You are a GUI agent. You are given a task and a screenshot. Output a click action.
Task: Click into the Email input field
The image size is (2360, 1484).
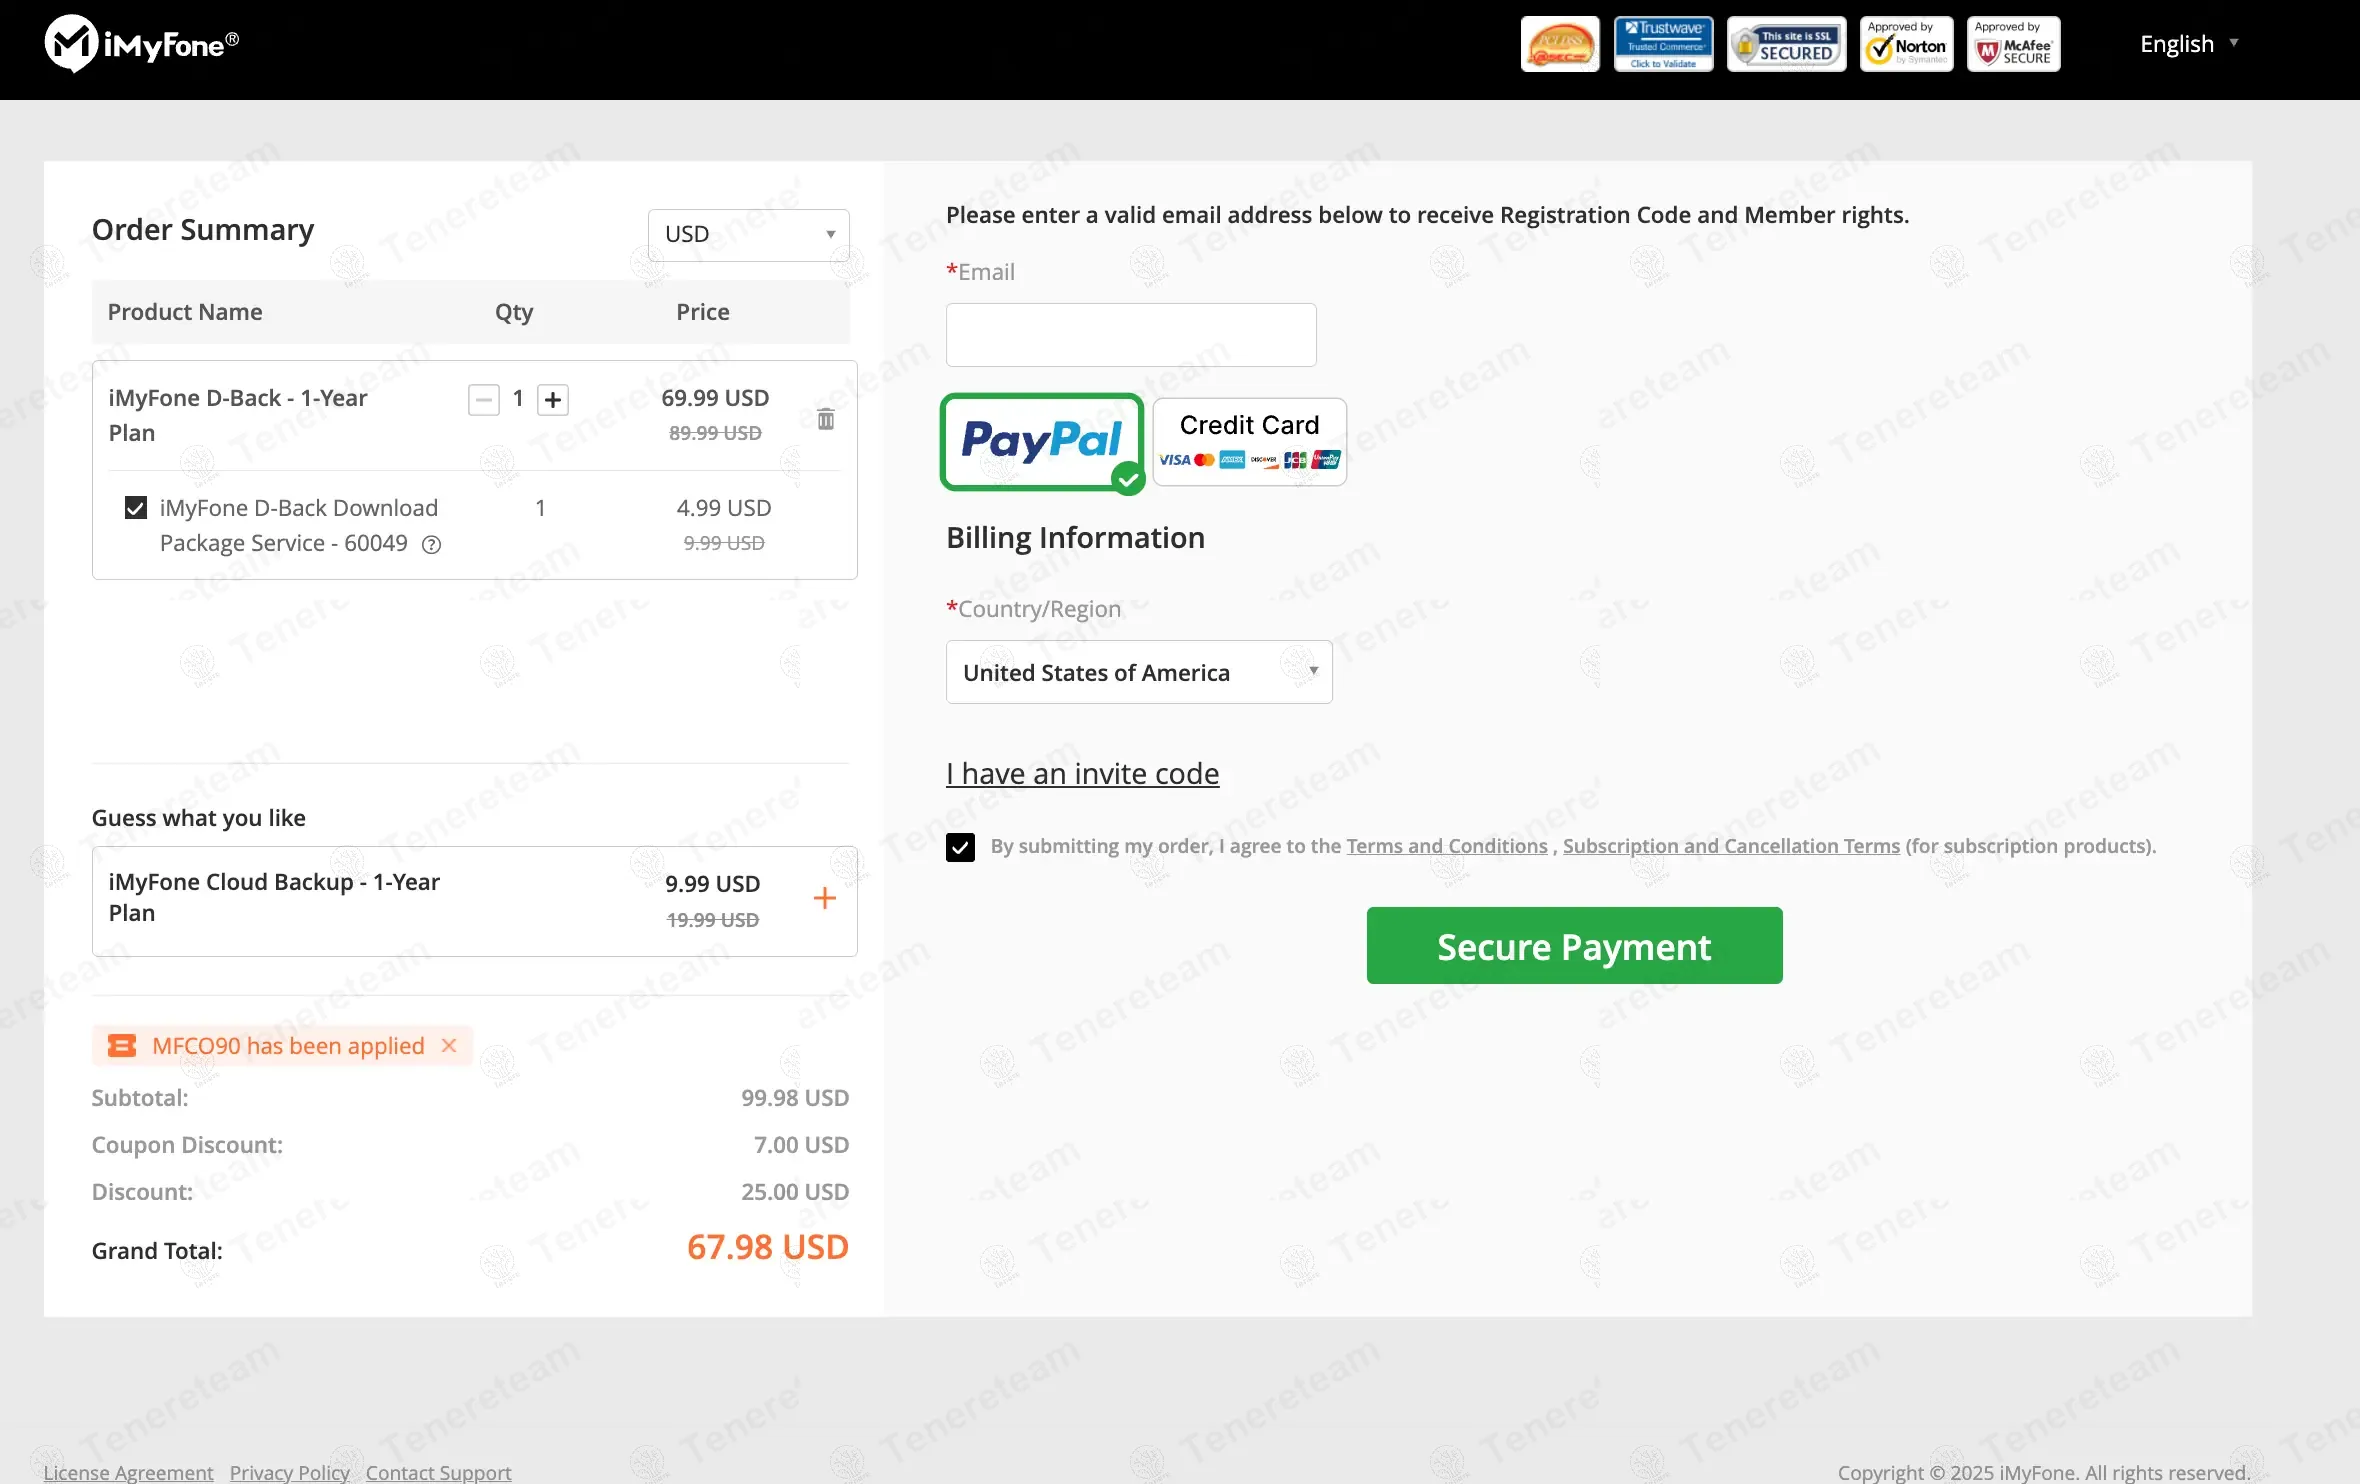(1130, 335)
